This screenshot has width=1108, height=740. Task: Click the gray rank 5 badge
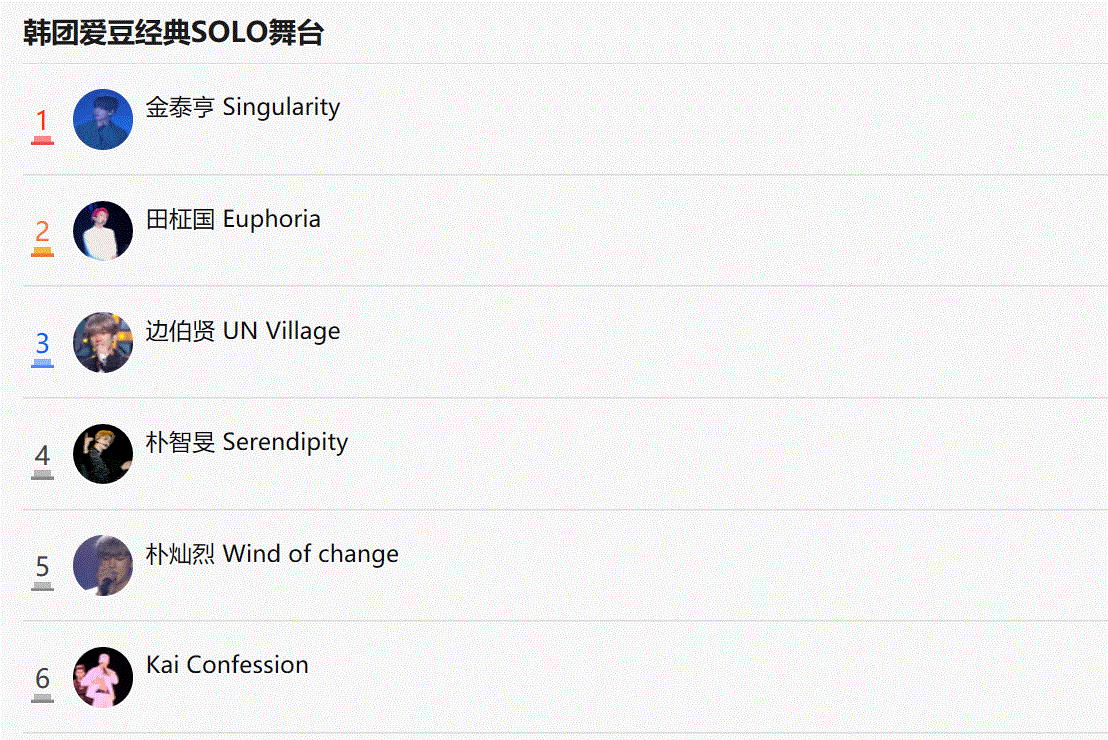point(42,572)
